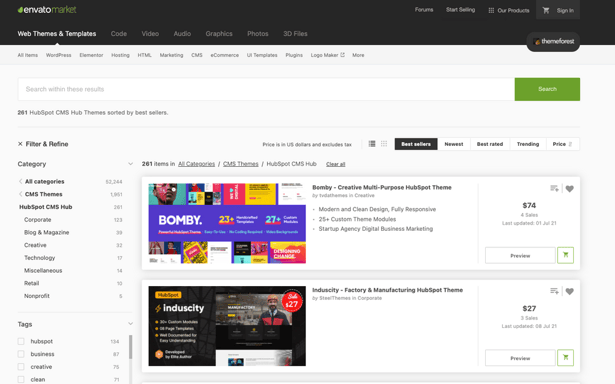Go back via All categories arrow

(x=20, y=182)
